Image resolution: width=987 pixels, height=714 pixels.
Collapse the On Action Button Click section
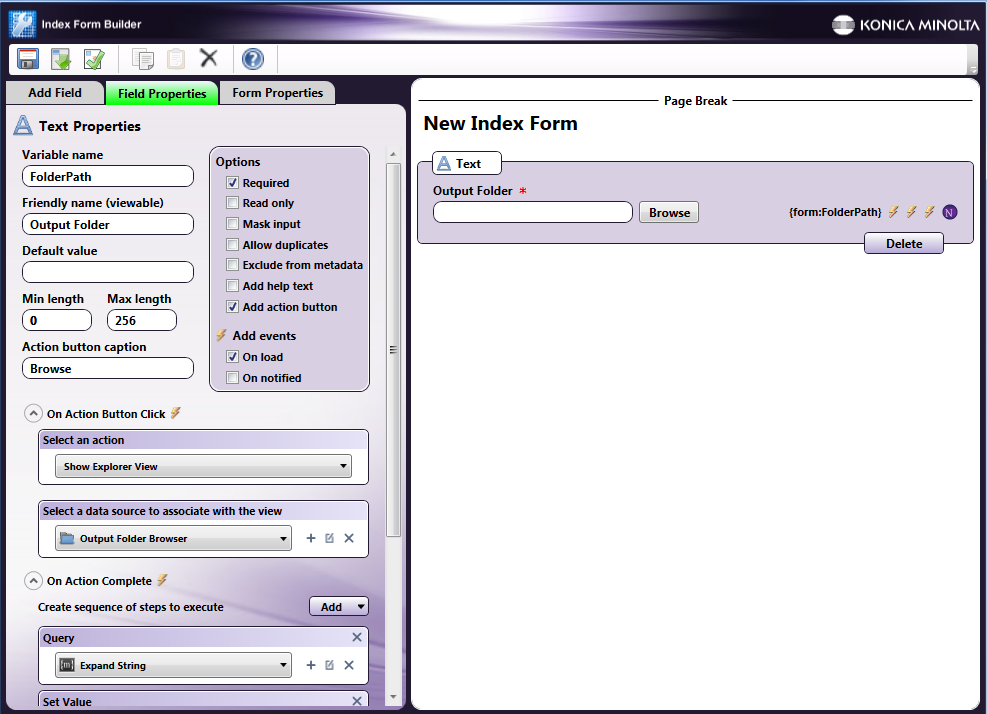[33, 413]
